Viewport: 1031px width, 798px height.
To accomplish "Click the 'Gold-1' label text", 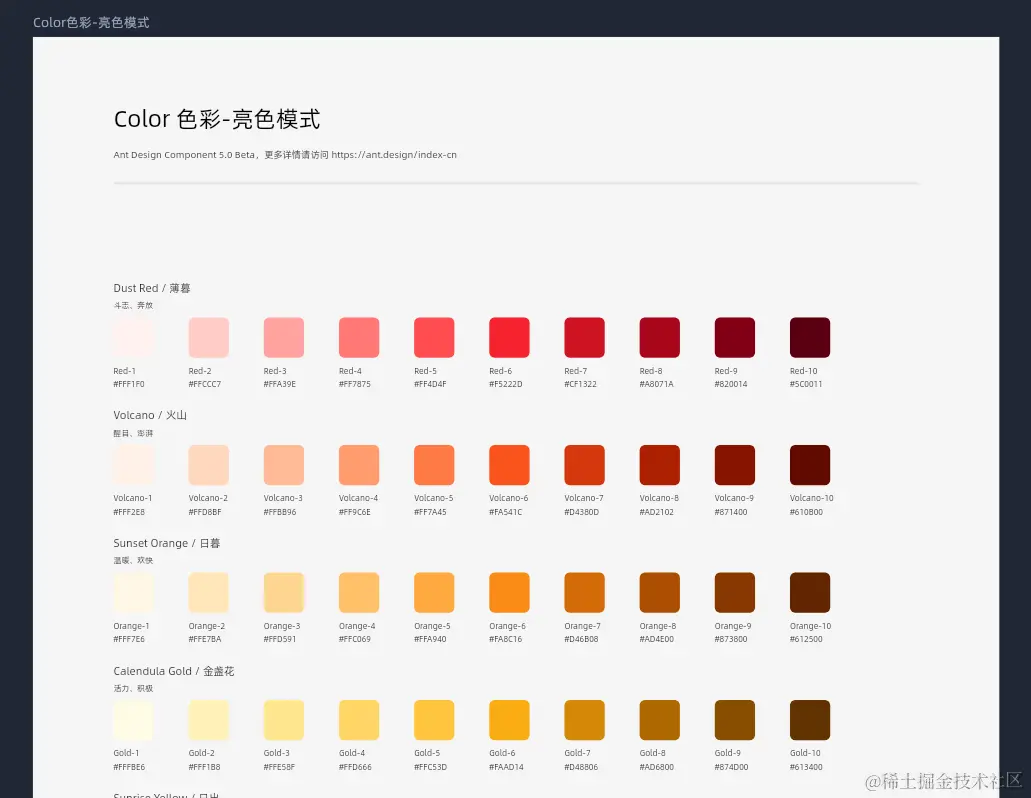I will point(126,753).
